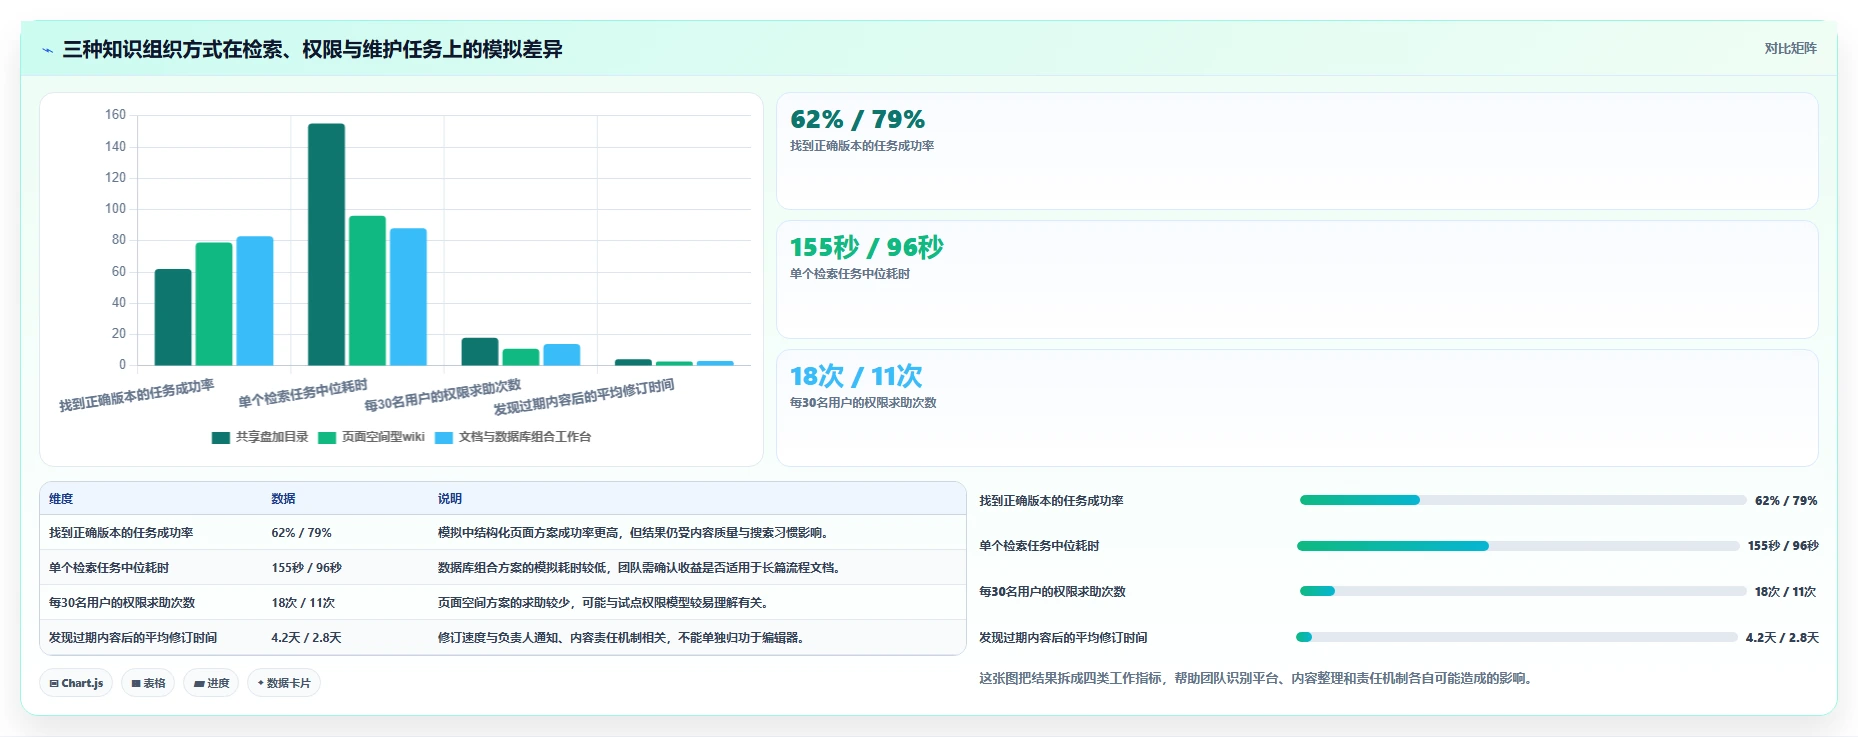This screenshot has width=1858, height=737.
Task: Click the chart axis label 发现过期内容后的平均修订时间
Action: click(x=584, y=397)
